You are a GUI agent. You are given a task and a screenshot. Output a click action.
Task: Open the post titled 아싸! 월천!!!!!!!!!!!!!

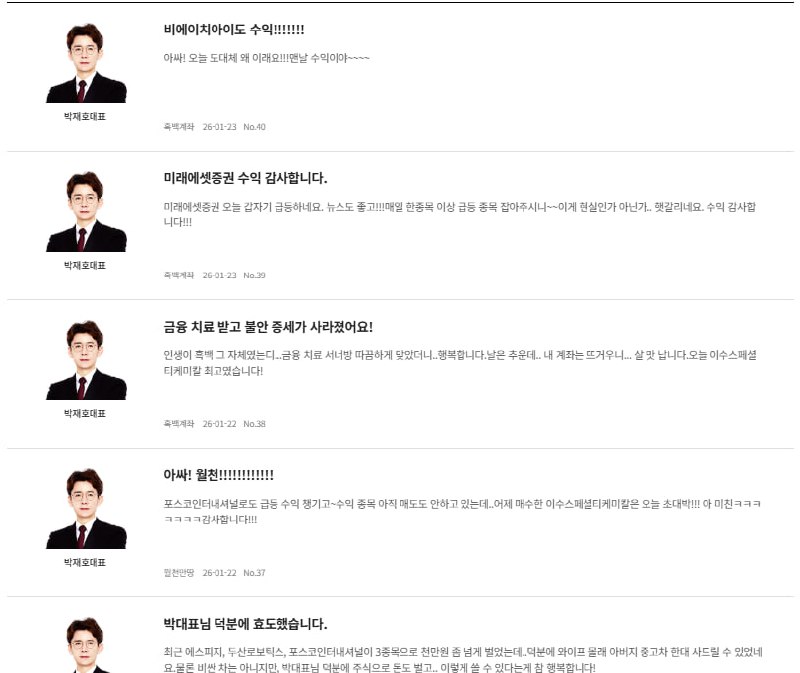click(x=218, y=475)
